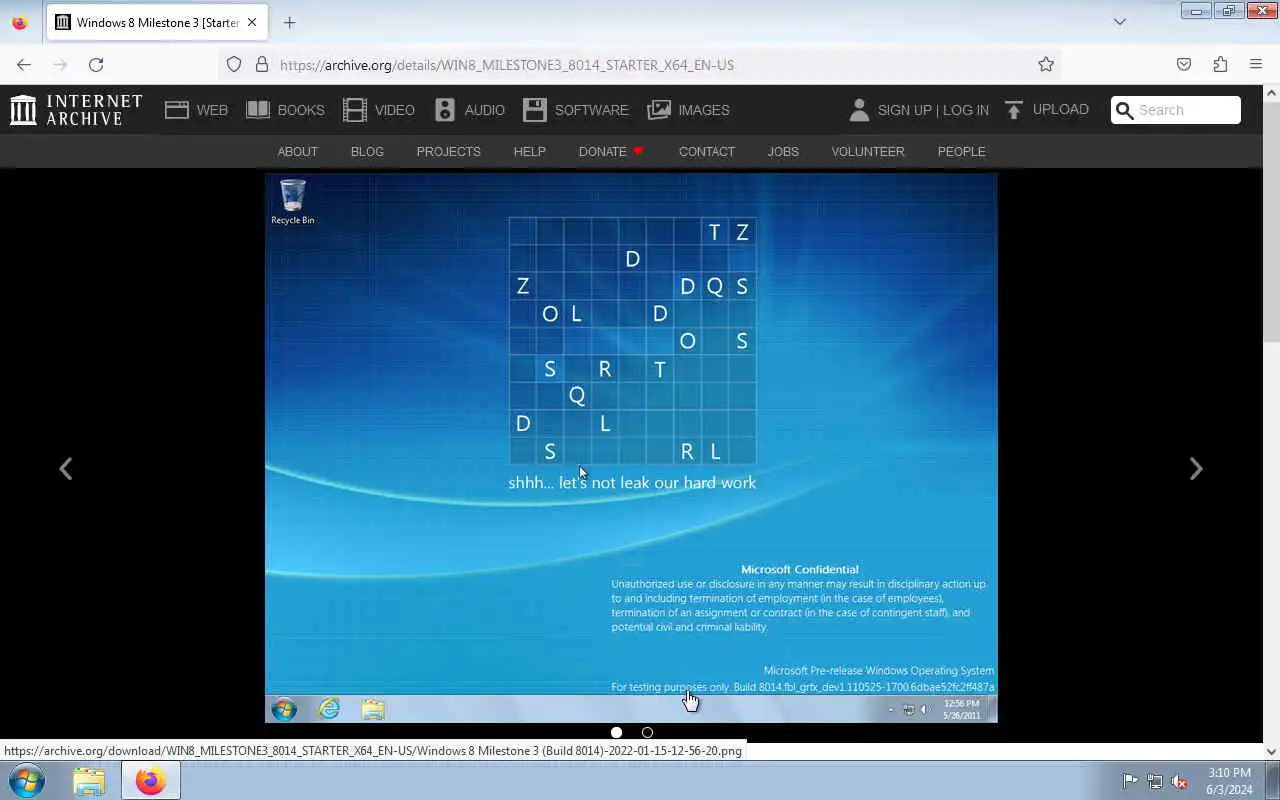
Task: Open the CONTACT menu item
Action: tap(706, 151)
